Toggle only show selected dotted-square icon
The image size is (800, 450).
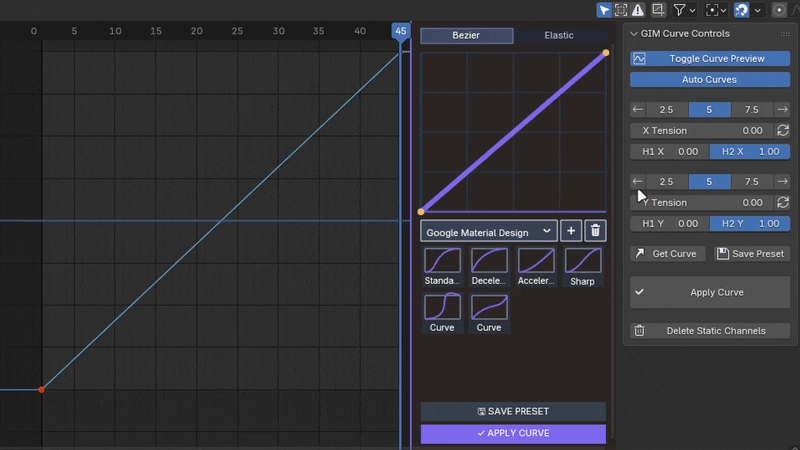point(621,10)
